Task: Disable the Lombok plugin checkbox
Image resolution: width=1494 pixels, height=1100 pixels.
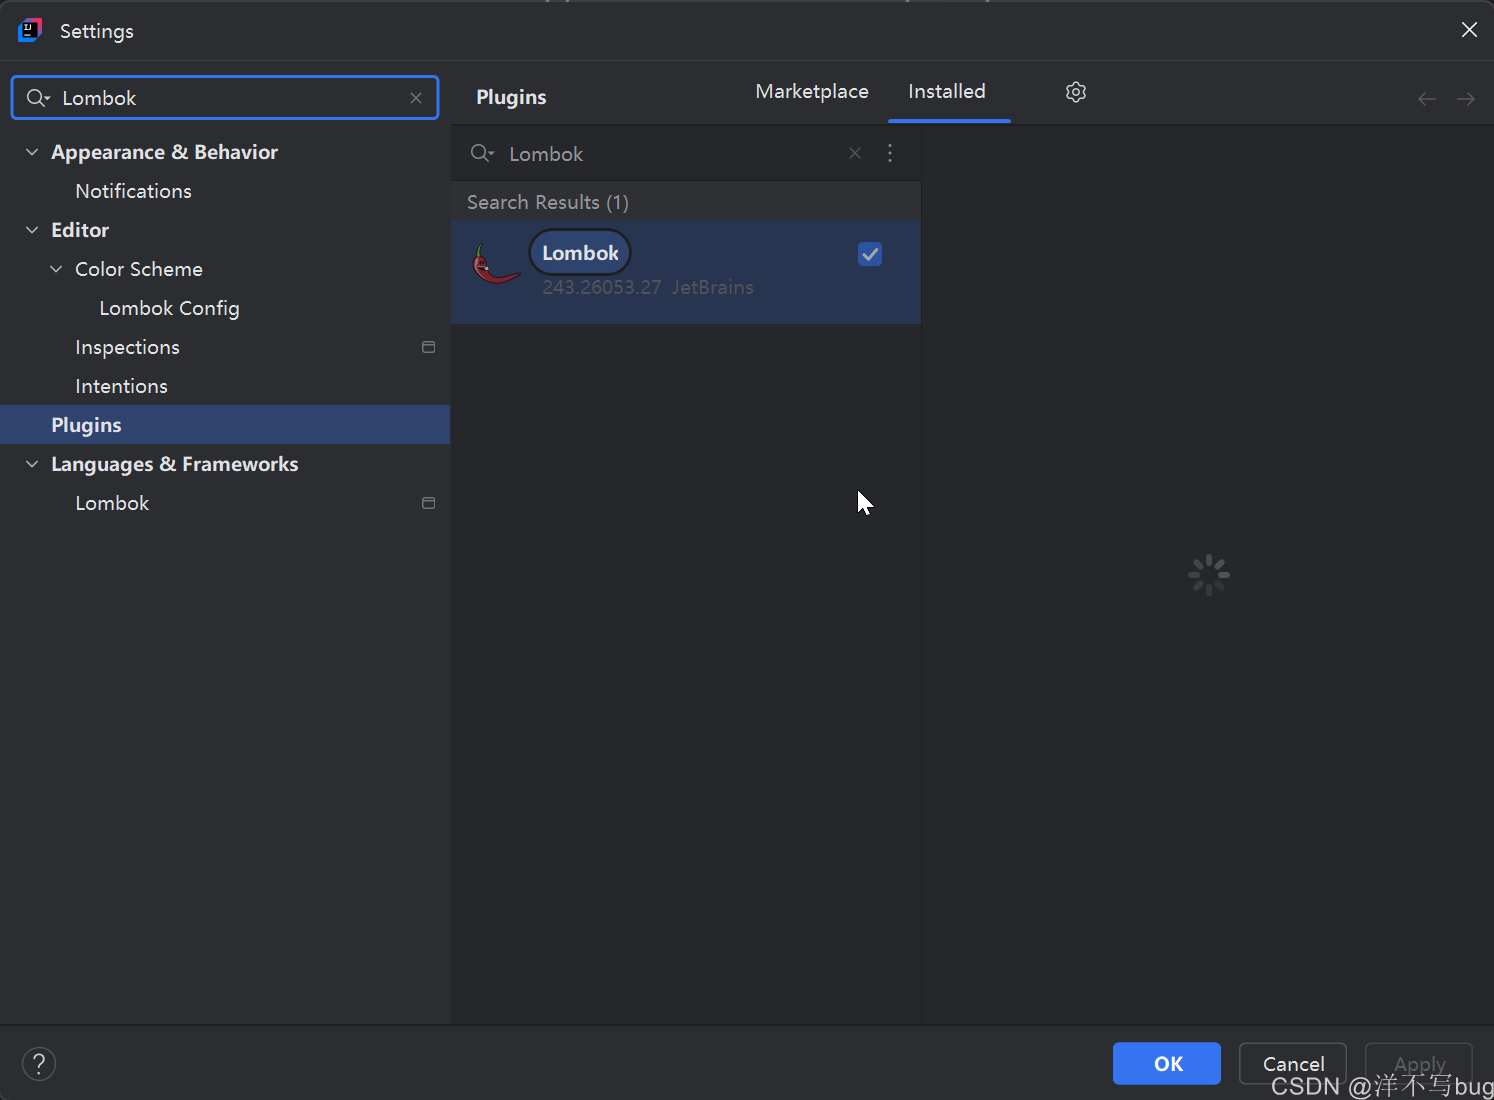Action: tap(870, 254)
